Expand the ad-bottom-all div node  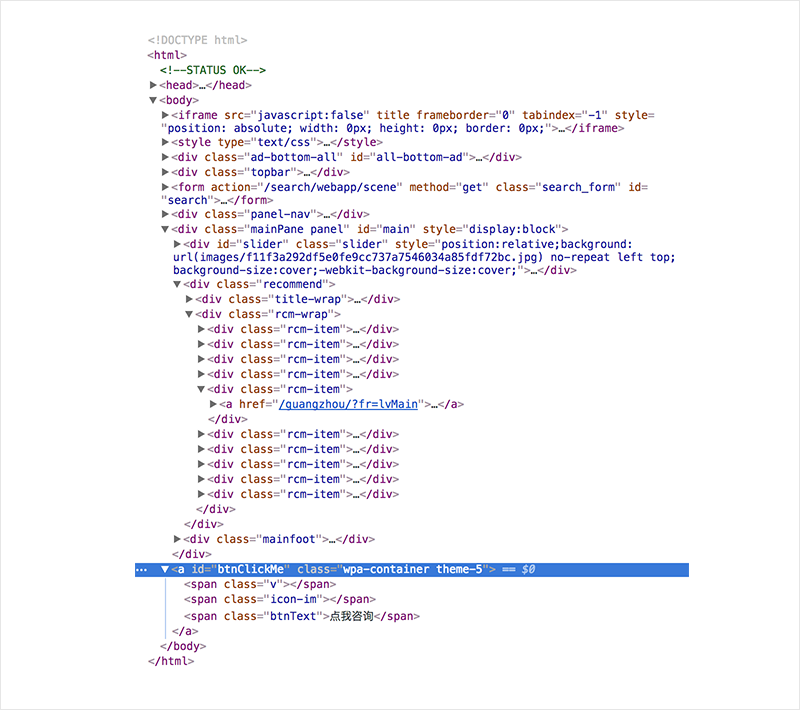[165, 157]
